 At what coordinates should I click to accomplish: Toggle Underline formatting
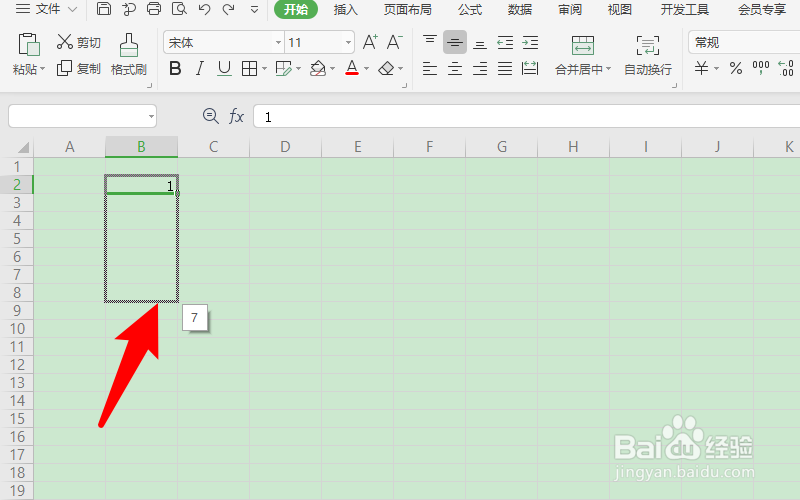click(x=224, y=68)
